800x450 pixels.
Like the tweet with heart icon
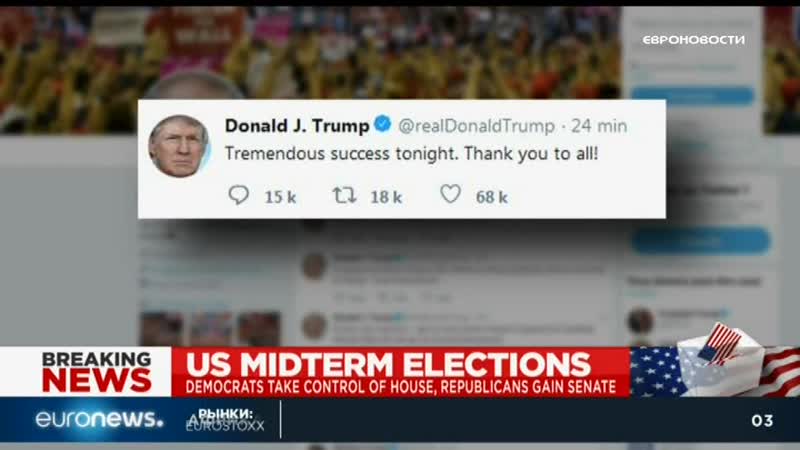451,194
